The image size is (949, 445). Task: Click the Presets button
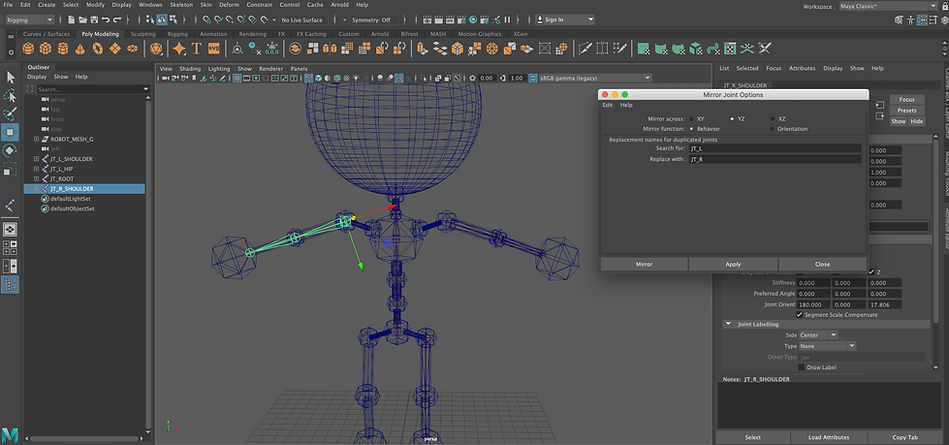tap(907, 110)
